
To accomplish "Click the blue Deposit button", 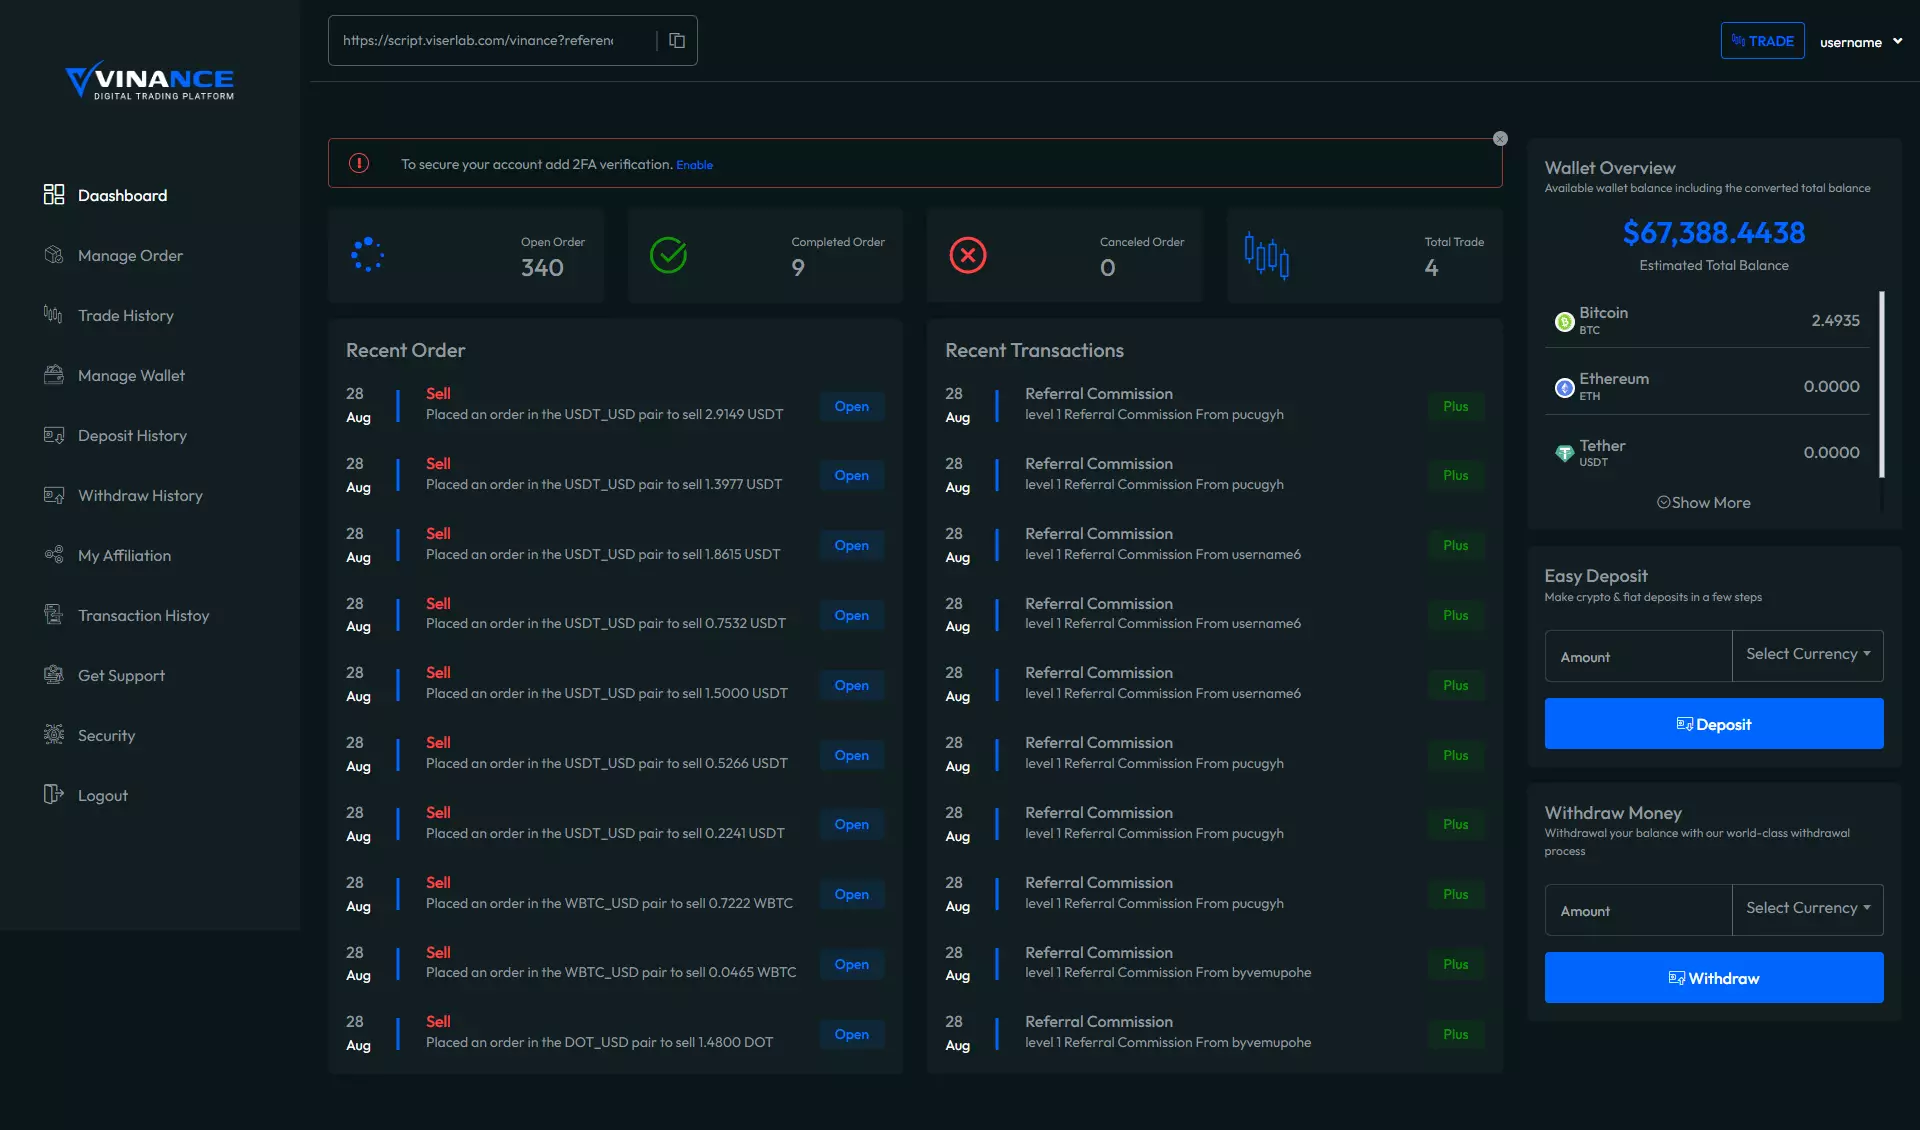I will point(1714,724).
